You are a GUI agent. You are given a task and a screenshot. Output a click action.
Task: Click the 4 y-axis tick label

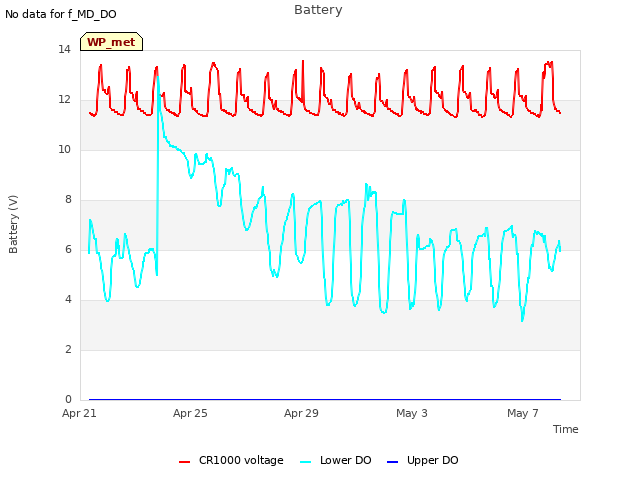[68, 300]
